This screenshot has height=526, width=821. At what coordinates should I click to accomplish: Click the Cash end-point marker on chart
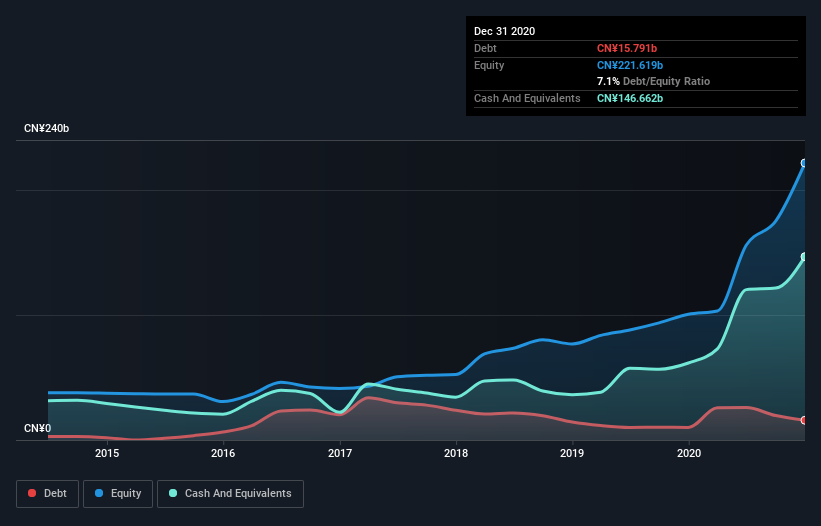(x=804, y=256)
